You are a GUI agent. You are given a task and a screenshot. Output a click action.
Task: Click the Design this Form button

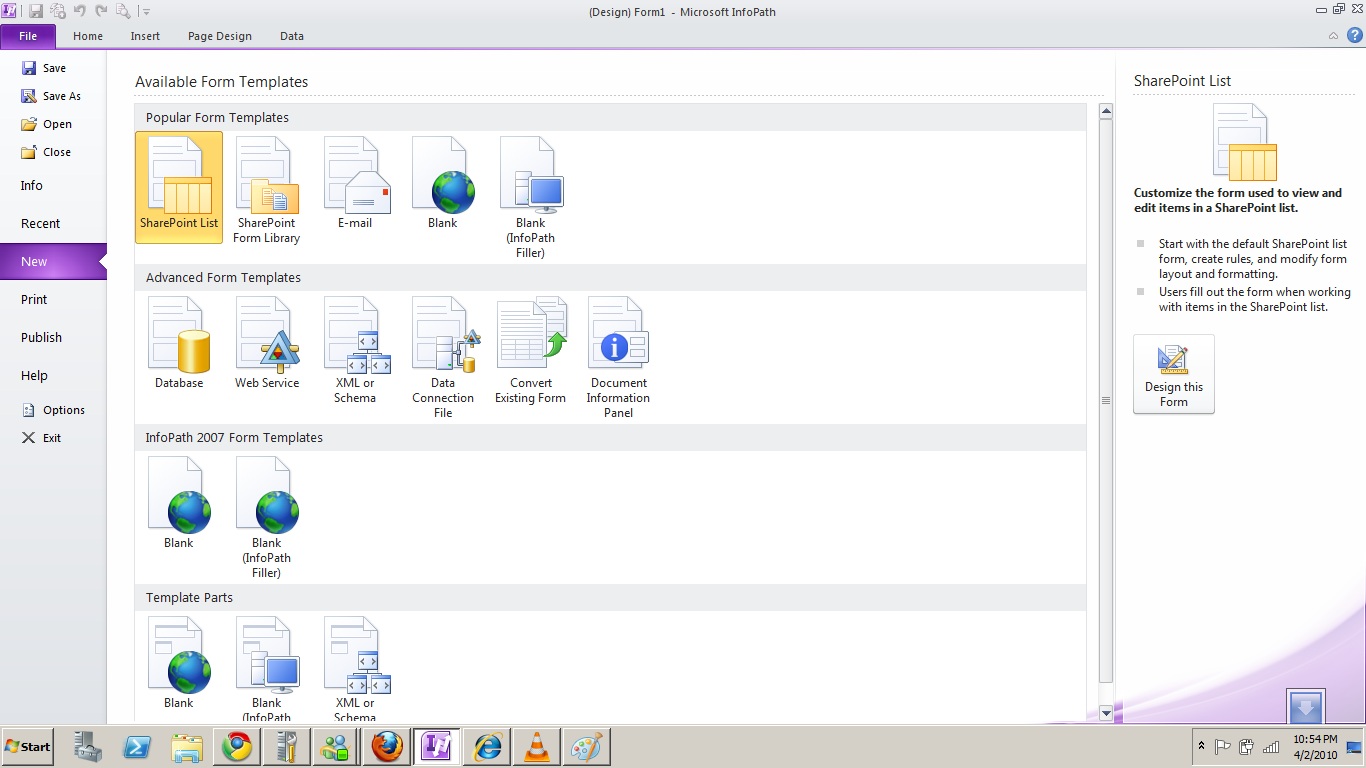pyautogui.click(x=1174, y=374)
